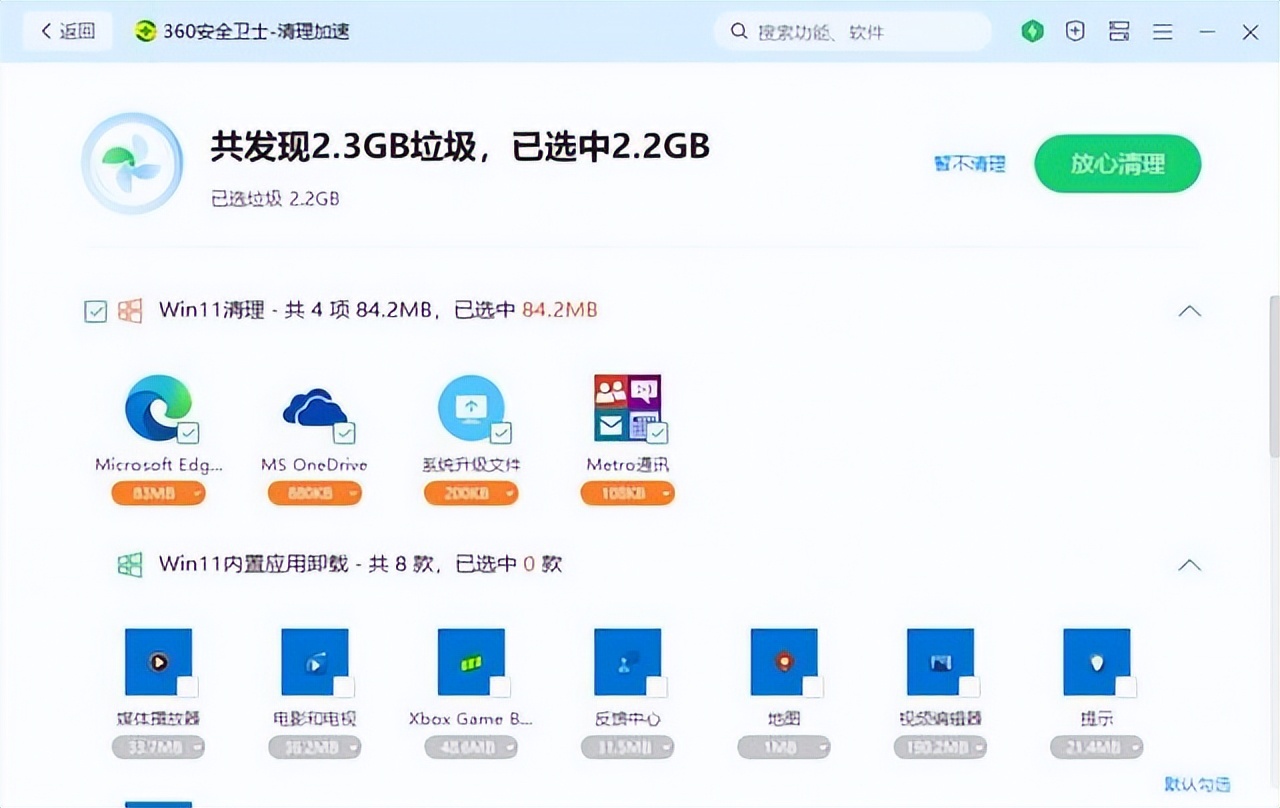Screen dimensions: 1280x808
Task: Click the Metro通讯 cleanup icon
Action: tap(627, 405)
